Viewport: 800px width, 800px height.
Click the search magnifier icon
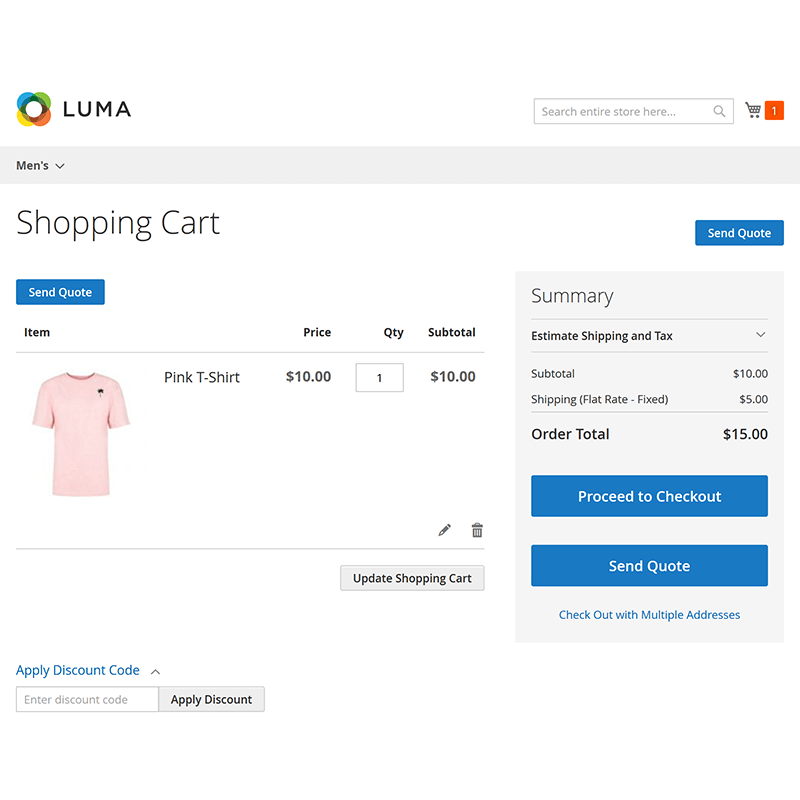719,111
